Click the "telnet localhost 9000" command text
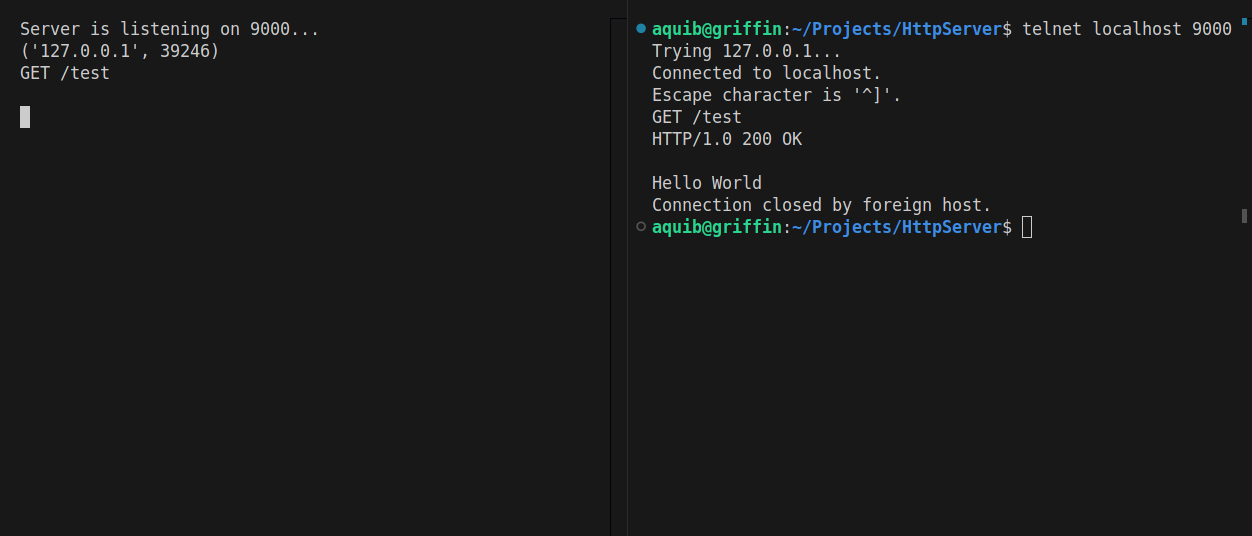Screen dimensions: 1252x536 click(x=1127, y=30)
